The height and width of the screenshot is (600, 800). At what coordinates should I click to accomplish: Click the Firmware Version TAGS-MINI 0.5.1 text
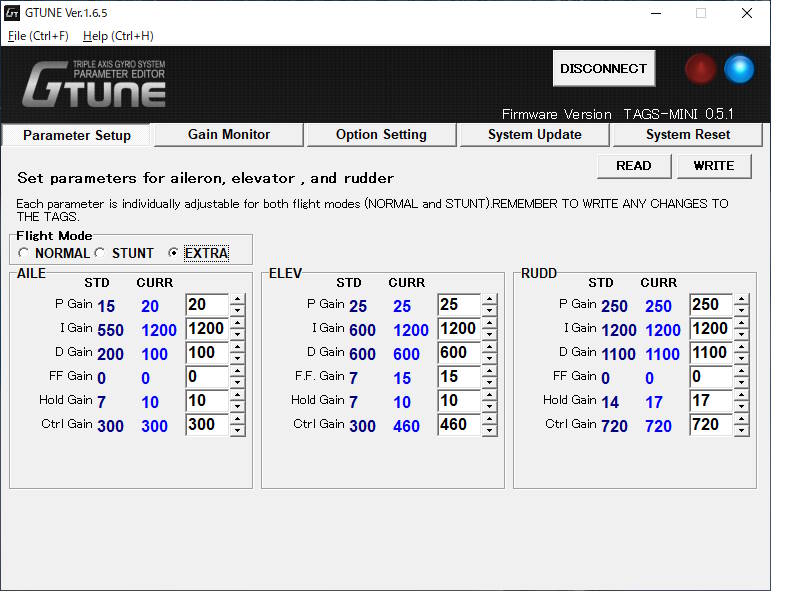(x=618, y=114)
